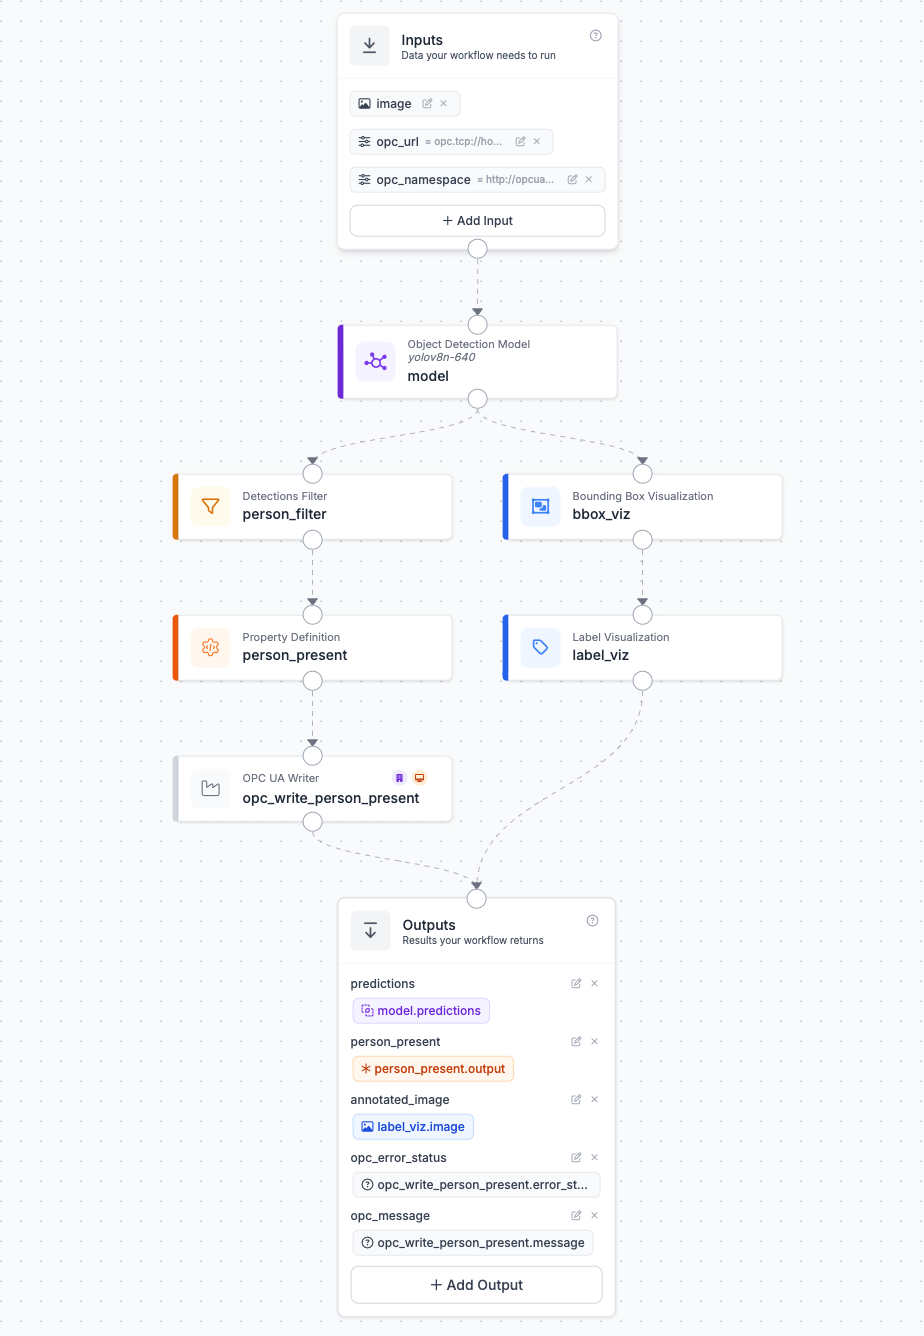Remove the opc_url input

coord(537,142)
